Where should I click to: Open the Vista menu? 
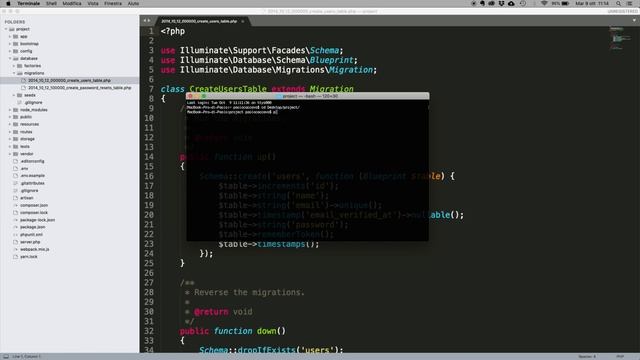tap(93, 3)
